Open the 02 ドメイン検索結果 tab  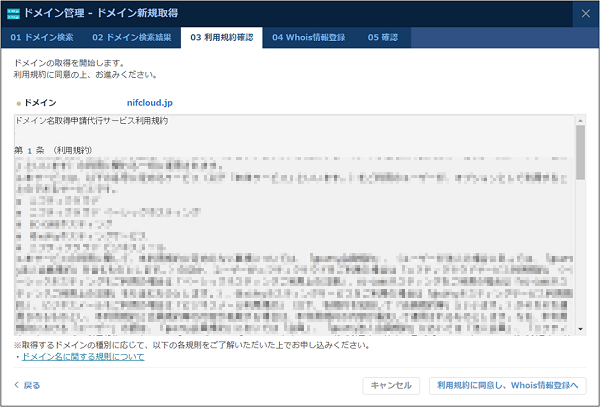pos(132,37)
